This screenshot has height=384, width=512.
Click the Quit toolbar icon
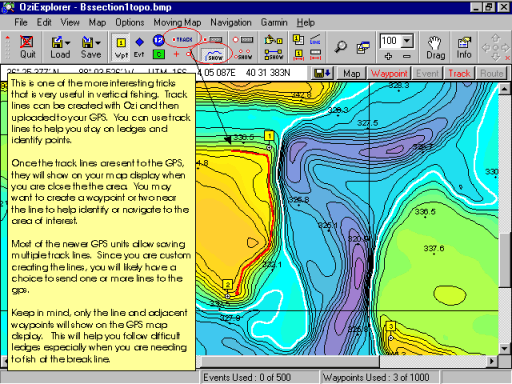27,47
